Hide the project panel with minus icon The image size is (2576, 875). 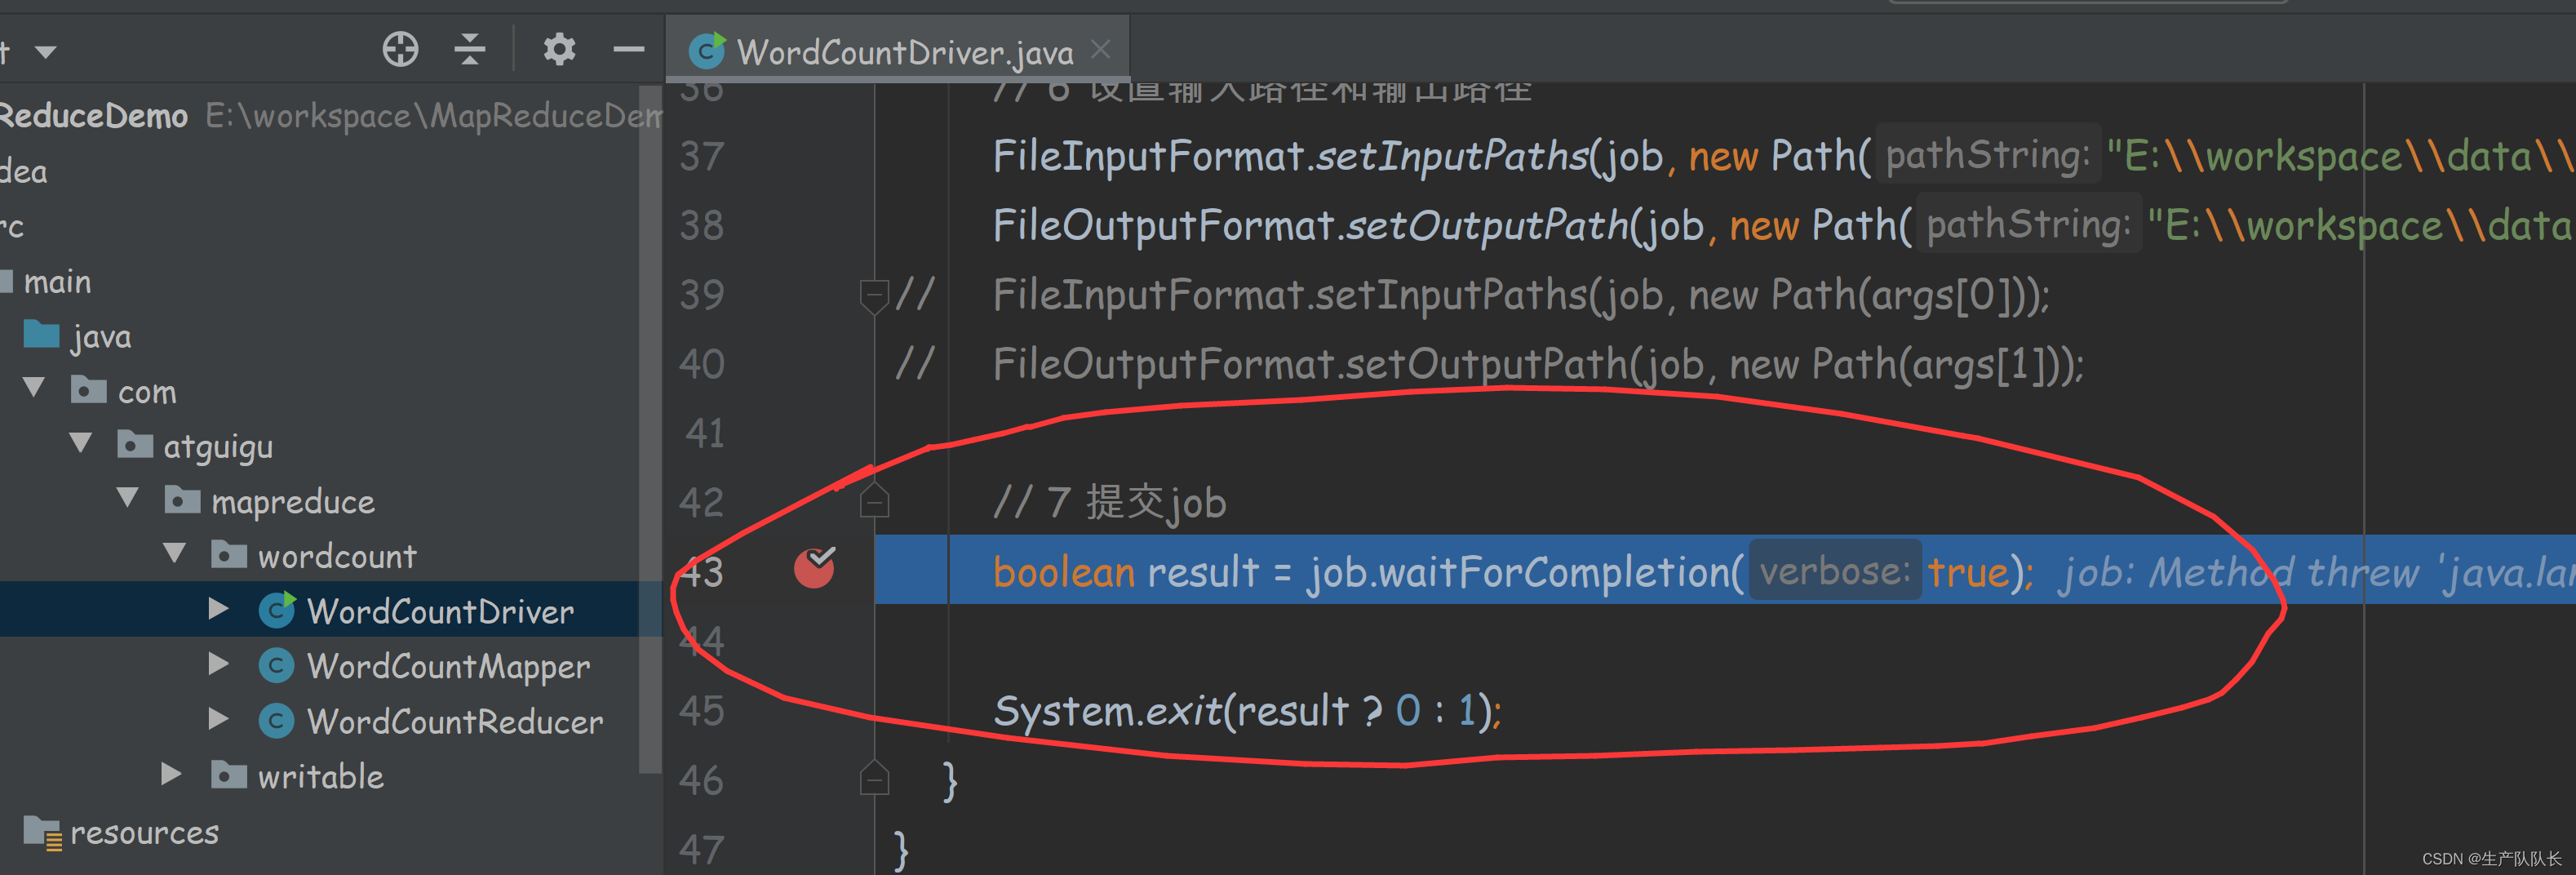628,49
